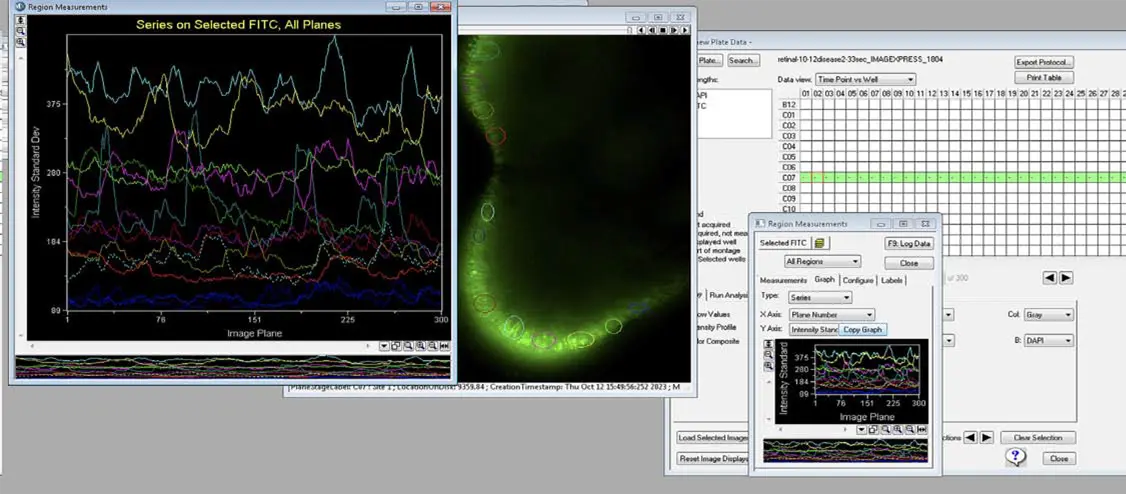Click the top icon left of the small graph
The image size is (1126, 494).
click(768, 344)
